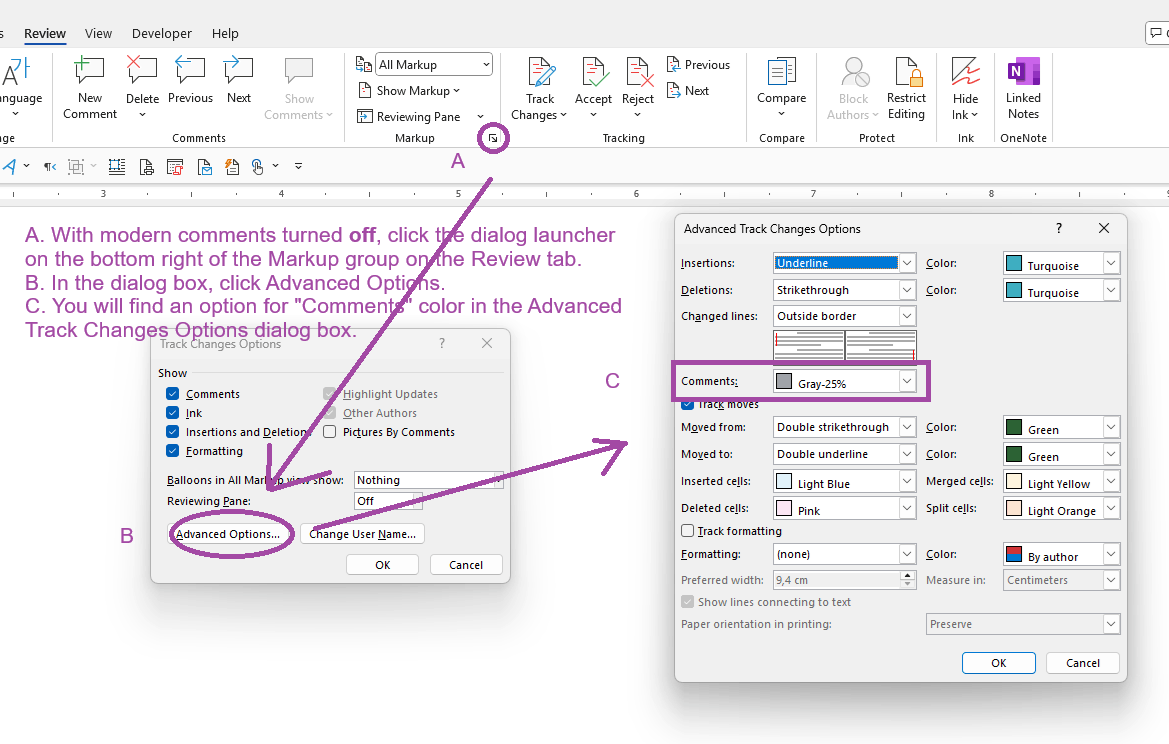Click the Language icon in ribbon
Image resolution: width=1169 pixels, height=744 pixels.
click(x=16, y=72)
